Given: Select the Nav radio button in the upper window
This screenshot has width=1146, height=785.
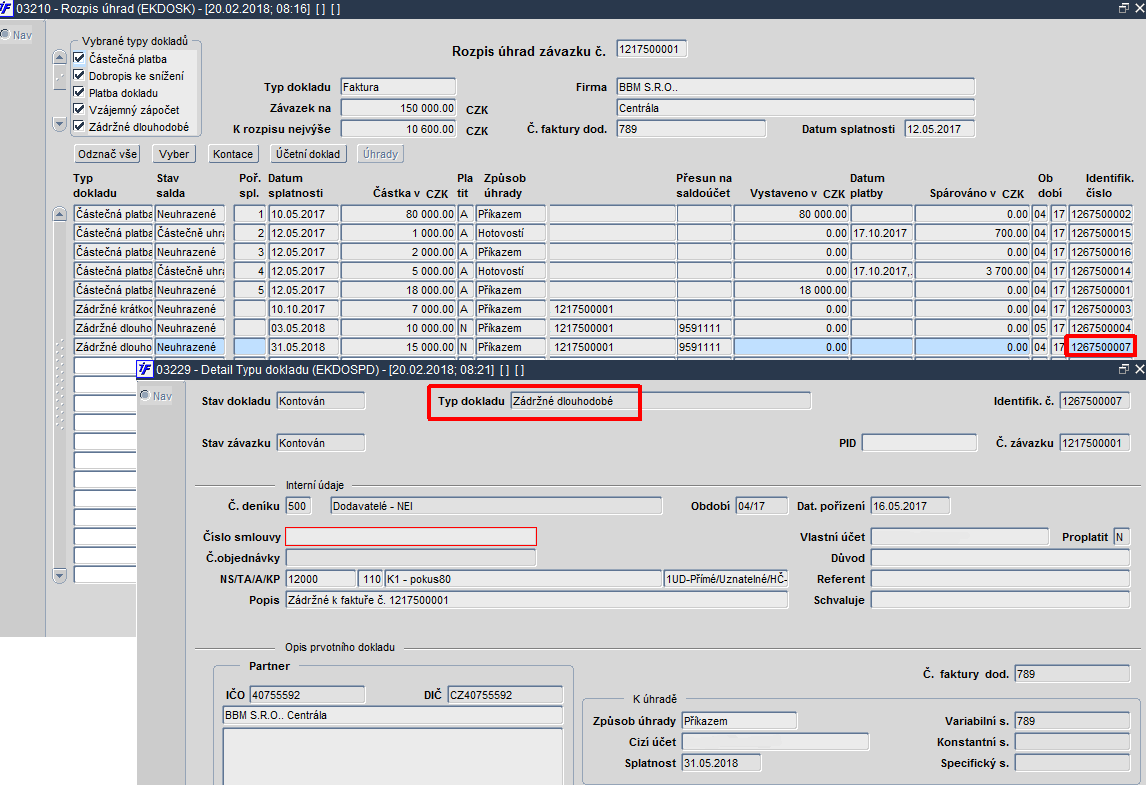Looking at the screenshot, I should pos(5,34).
